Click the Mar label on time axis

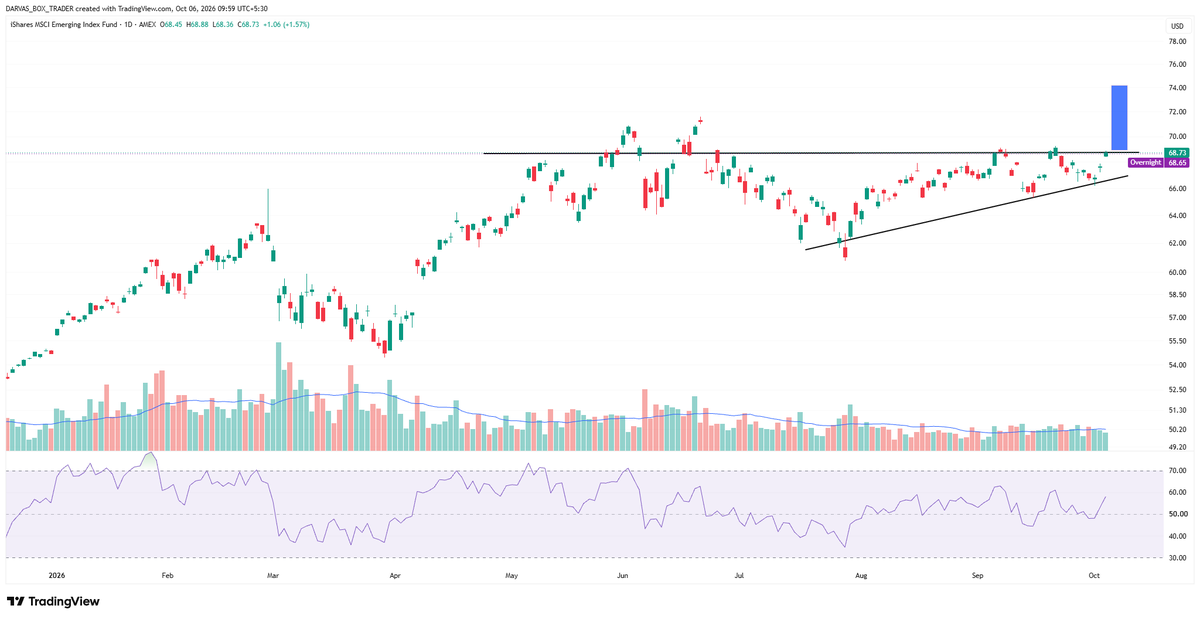[275, 576]
